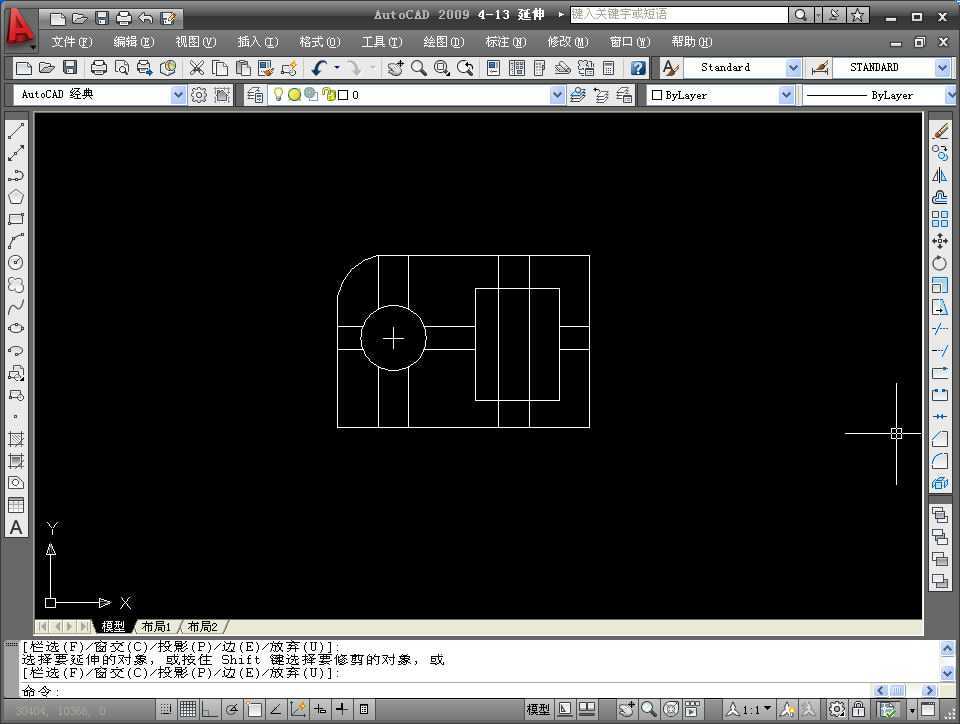This screenshot has width=960, height=724.
Task: Click the ByLayer color swatch box
Action: (657, 95)
